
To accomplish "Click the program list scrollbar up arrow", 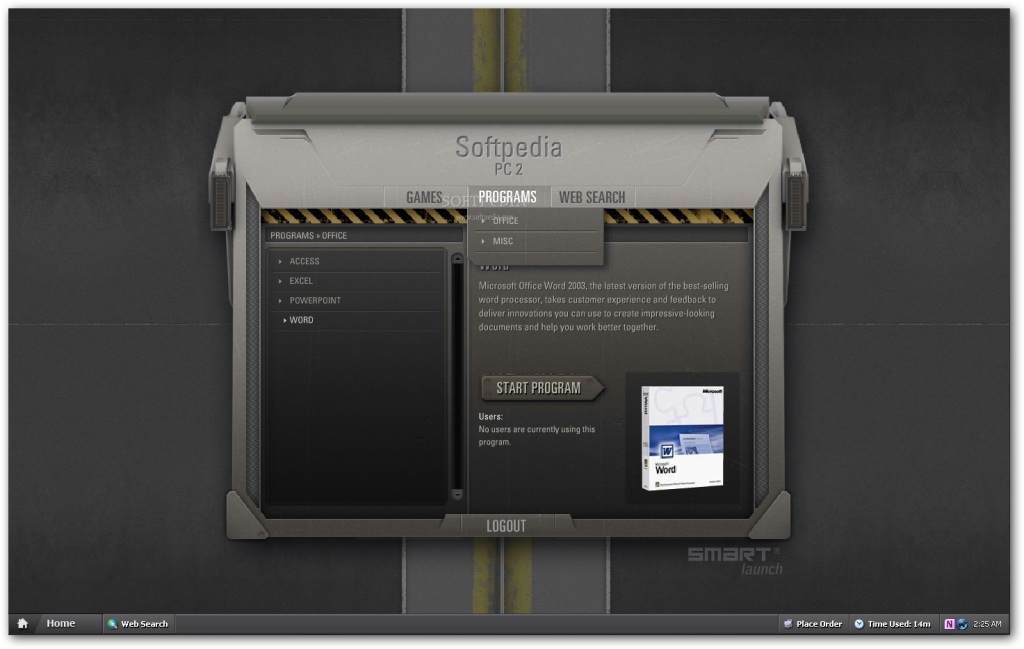I will coord(457,259).
